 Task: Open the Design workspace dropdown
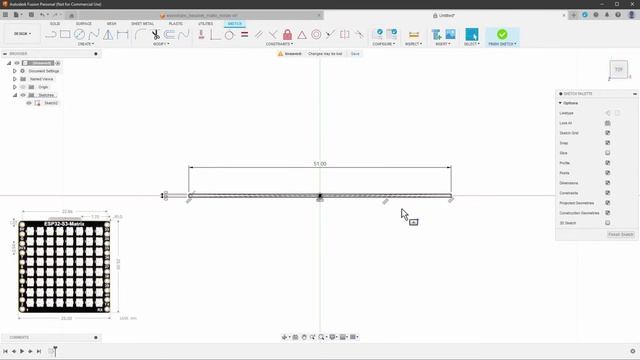coord(22,34)
